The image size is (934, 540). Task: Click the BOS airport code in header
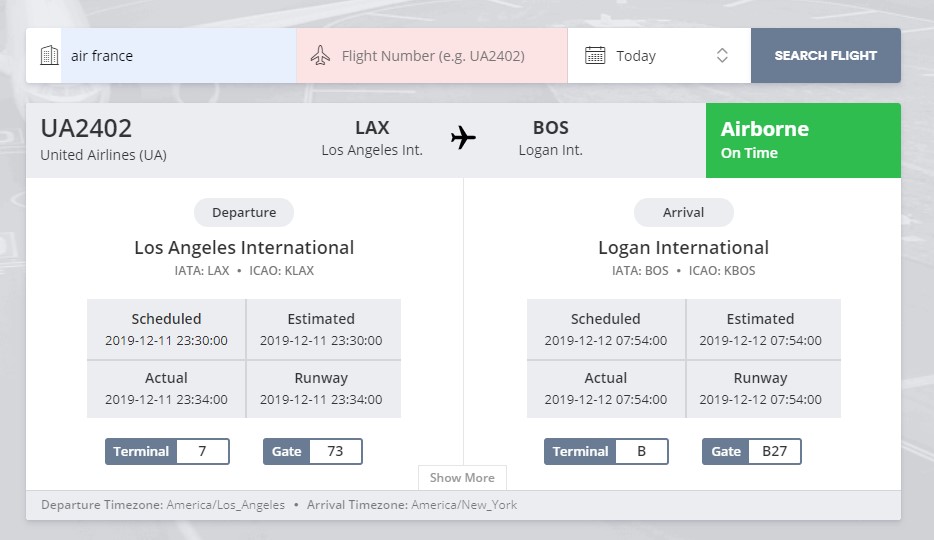click(551, 127)
